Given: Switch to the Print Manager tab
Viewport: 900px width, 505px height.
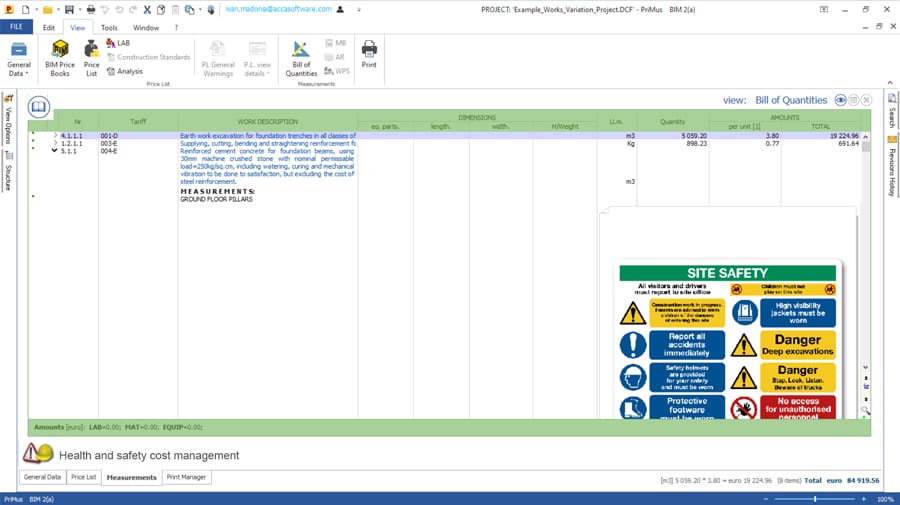Looking at the screenshot, I should [186, 478].
